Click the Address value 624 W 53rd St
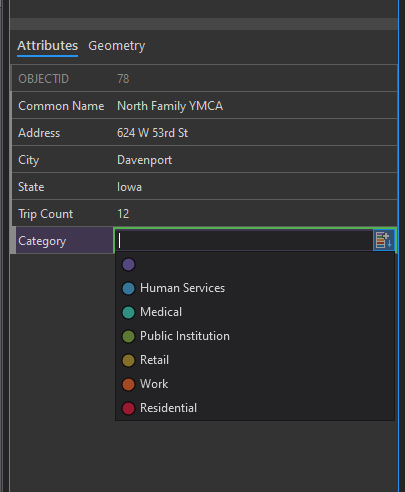The width and height of the screenshot is (405, 492). [153, 133]
